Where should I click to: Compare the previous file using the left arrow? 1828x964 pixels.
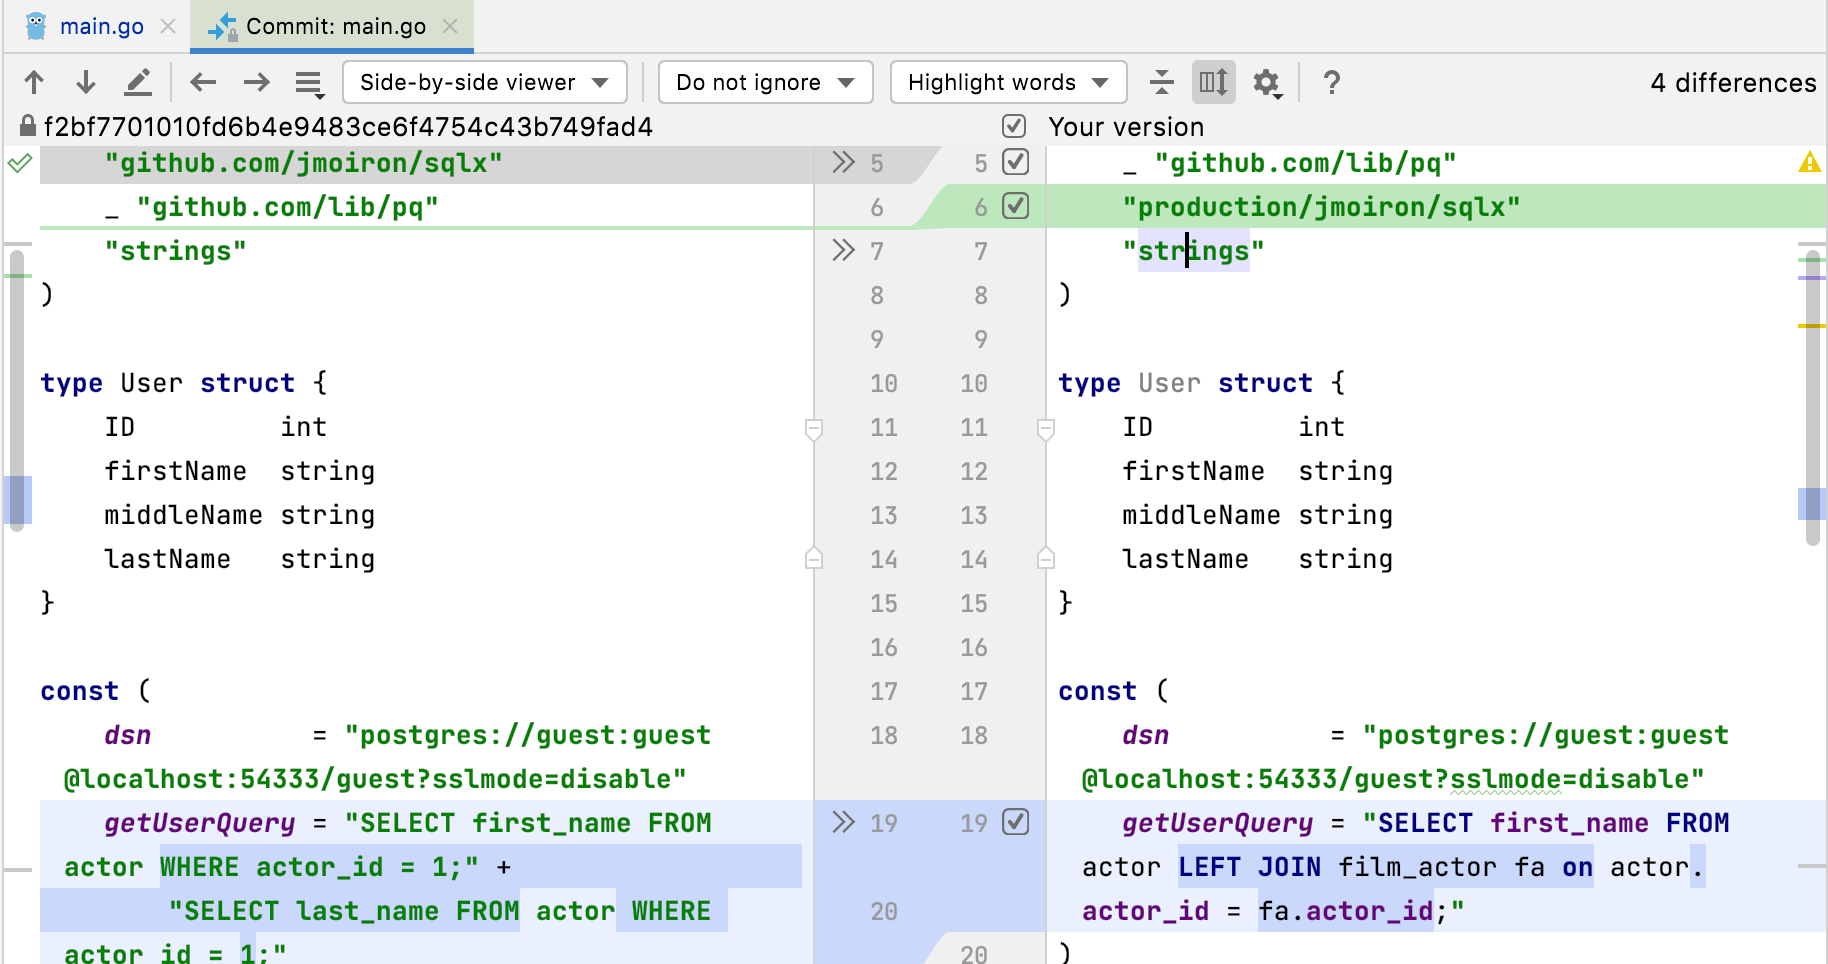pyautogui.click(x=203, y=82)
